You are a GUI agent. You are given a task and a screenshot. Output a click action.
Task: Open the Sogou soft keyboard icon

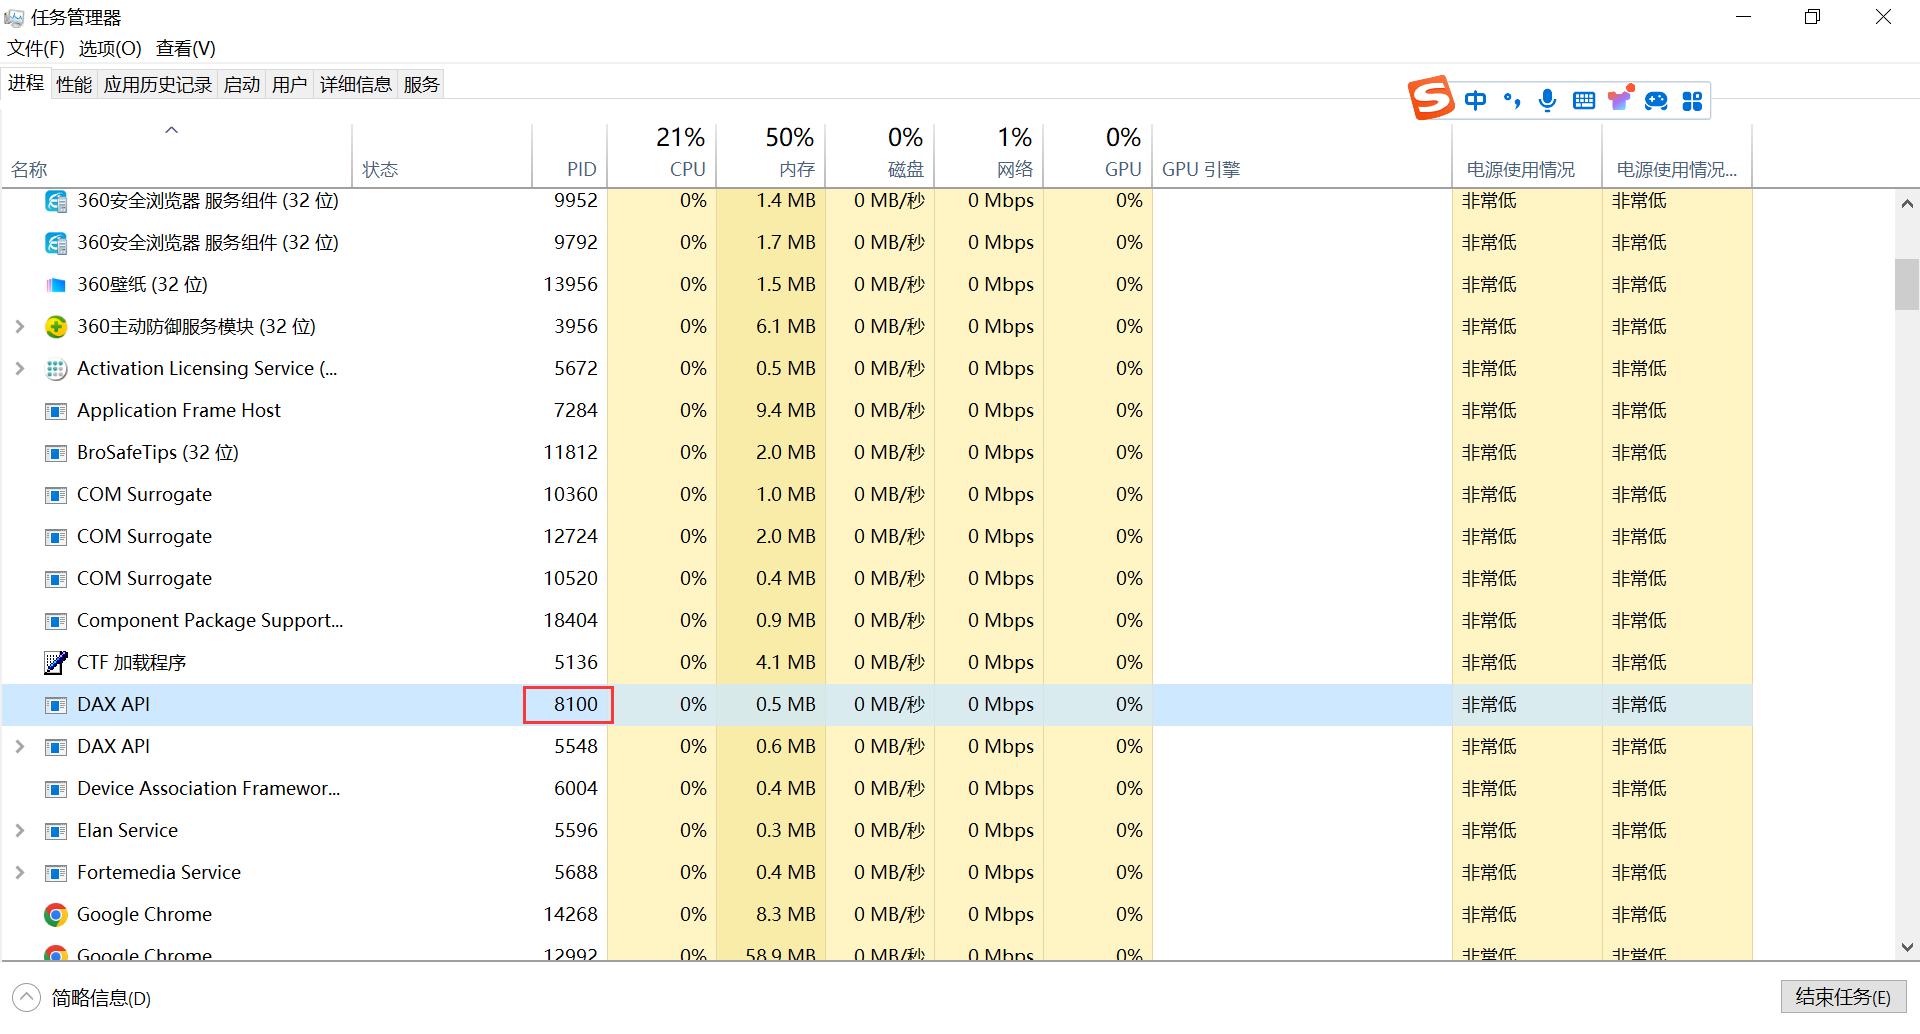1583,100
